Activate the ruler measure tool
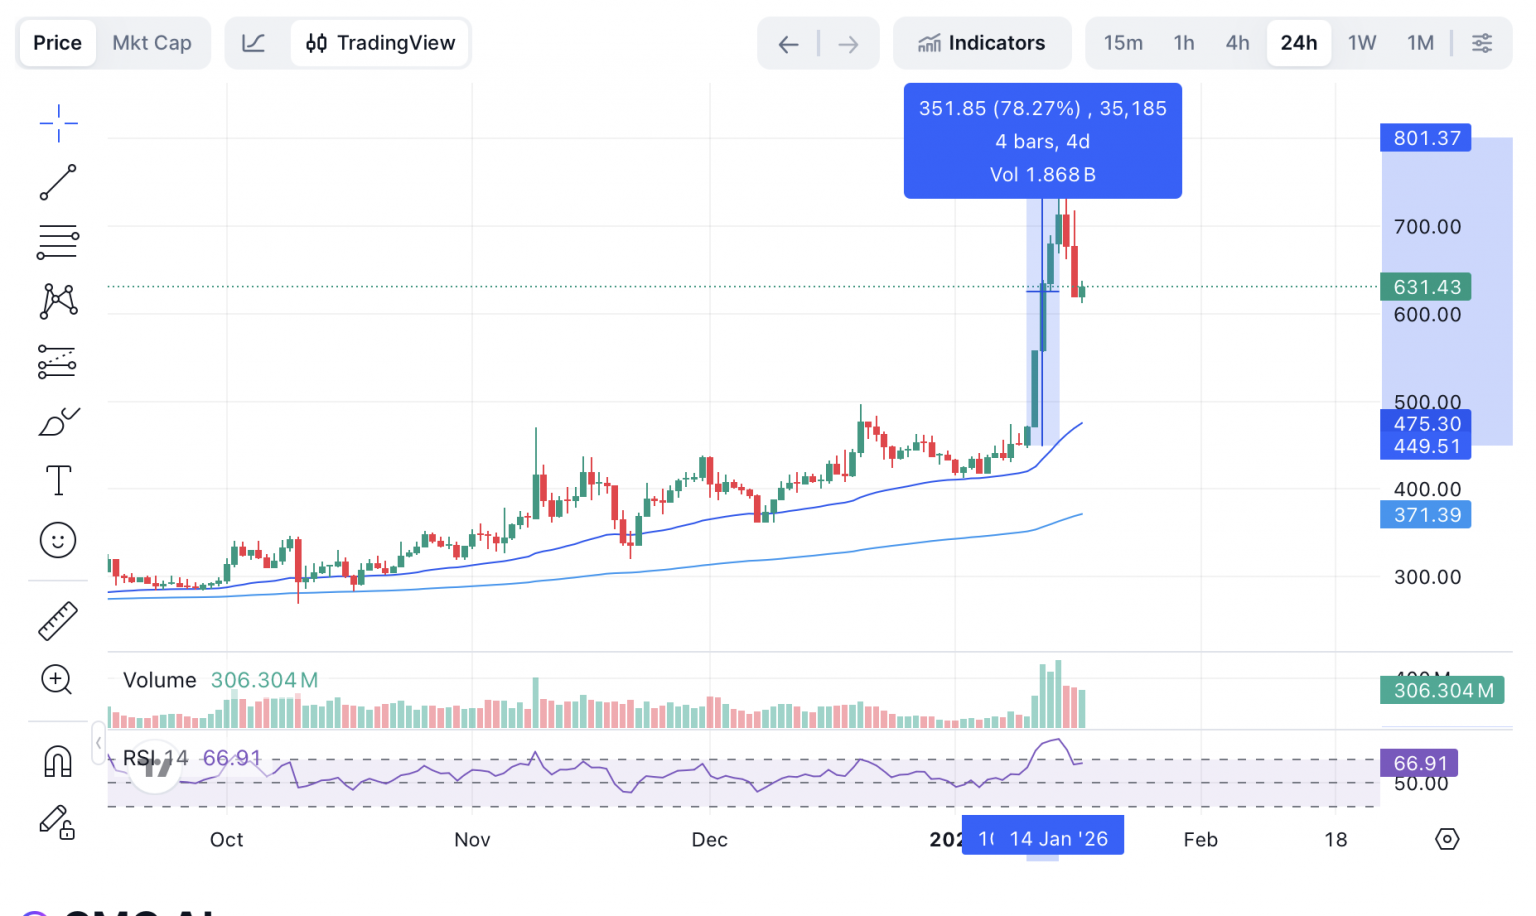 [x=58, y=621]
